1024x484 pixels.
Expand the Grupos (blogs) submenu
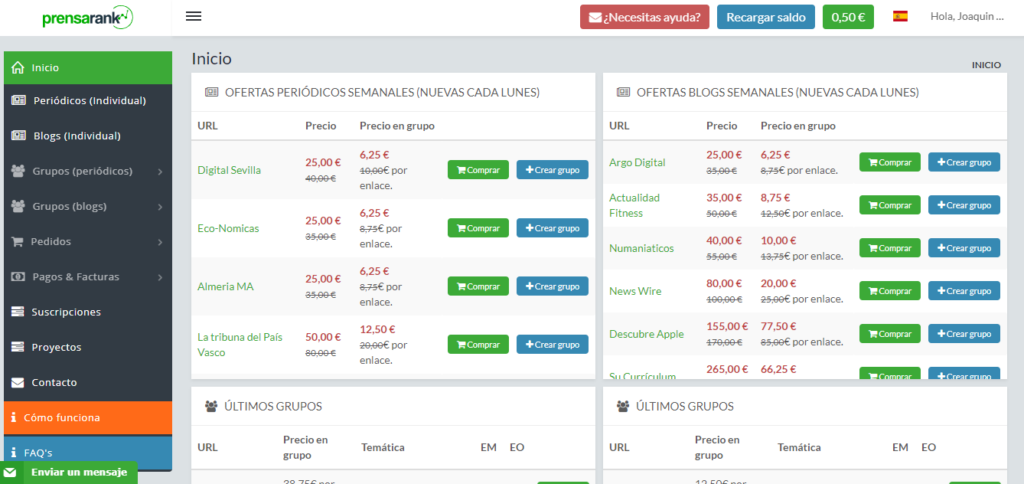(x=160, y=207)
